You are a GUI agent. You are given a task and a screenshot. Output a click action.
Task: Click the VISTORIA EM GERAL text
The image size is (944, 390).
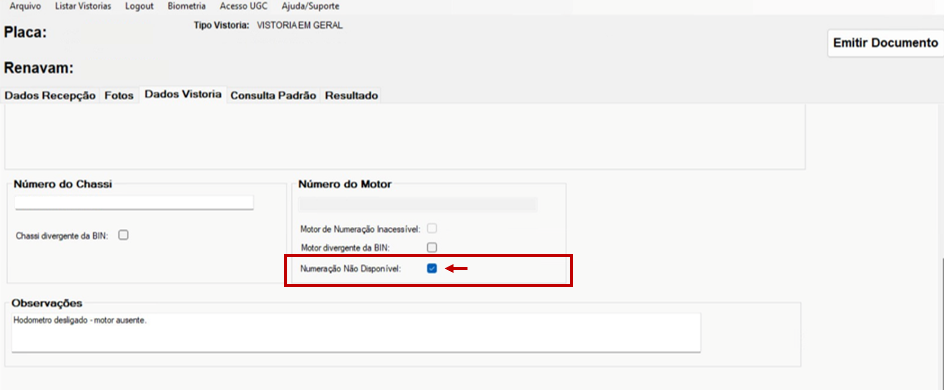point(300,26)
